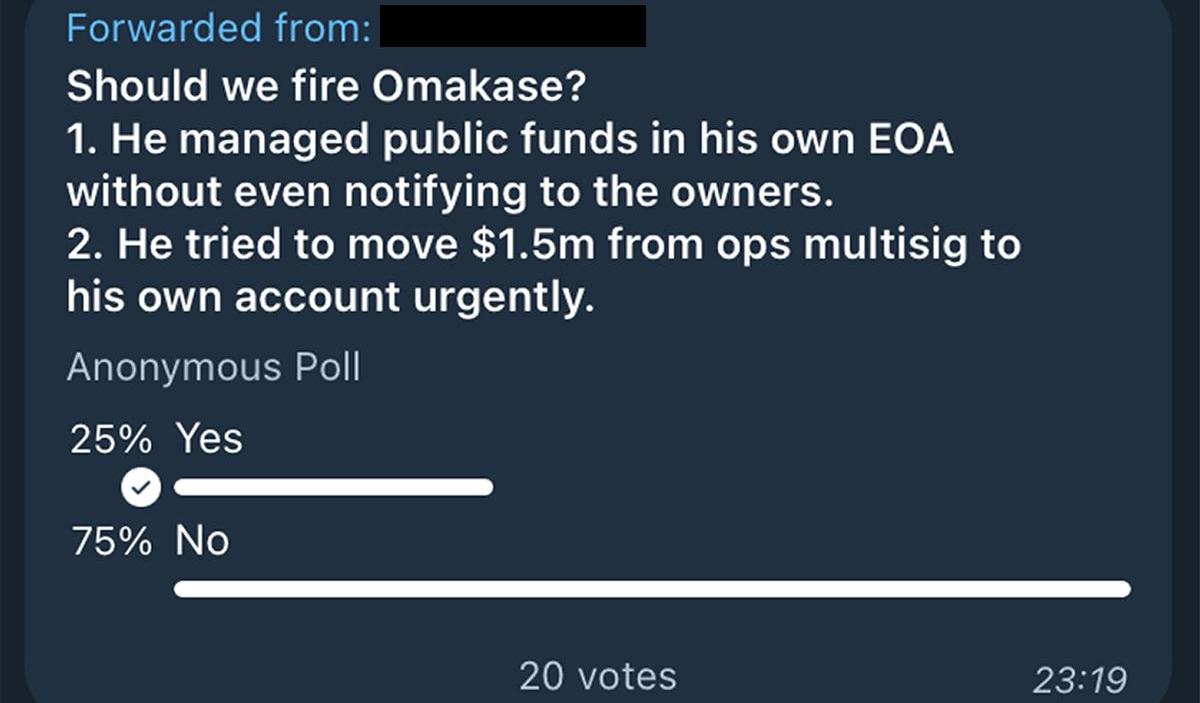This screenshot has height=703, width=1200.
Task: Click the Yes option result bar
Action: pyautogui.click(x=333, y=488)
